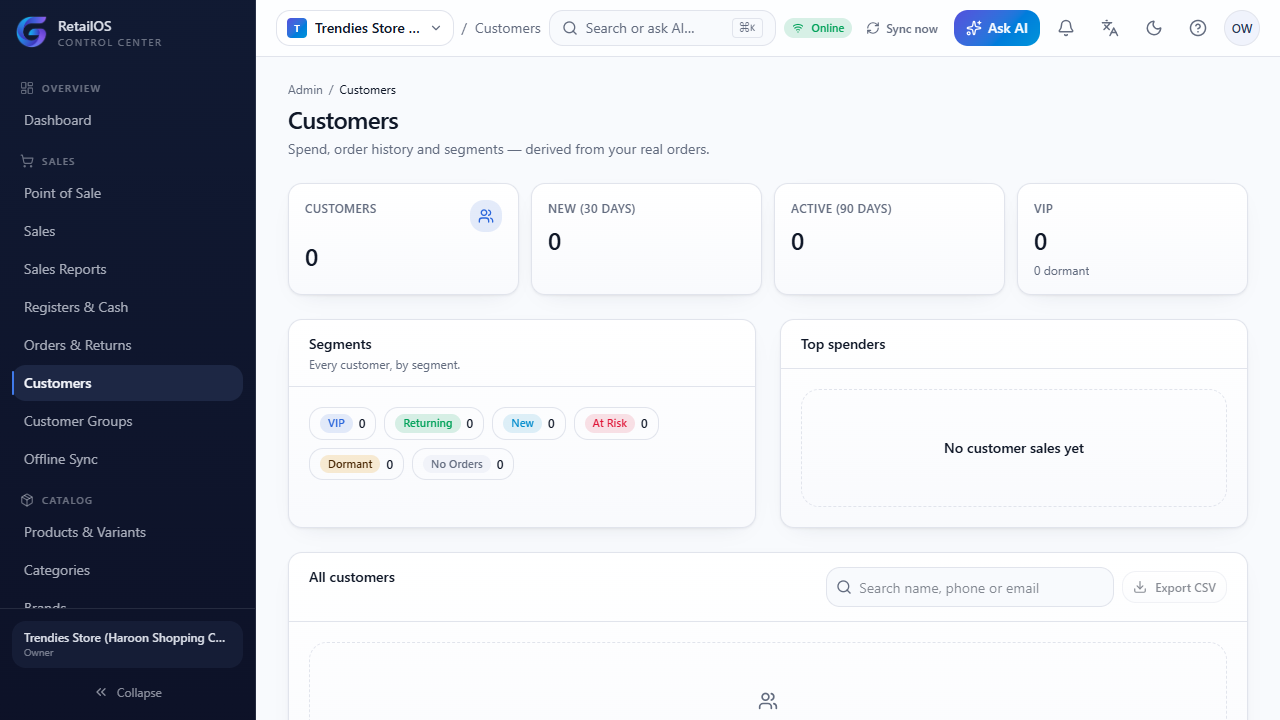The height and width of the screenshot is (720, 1280).
Task: Open Offline Sync
Action: click(127, 459)
